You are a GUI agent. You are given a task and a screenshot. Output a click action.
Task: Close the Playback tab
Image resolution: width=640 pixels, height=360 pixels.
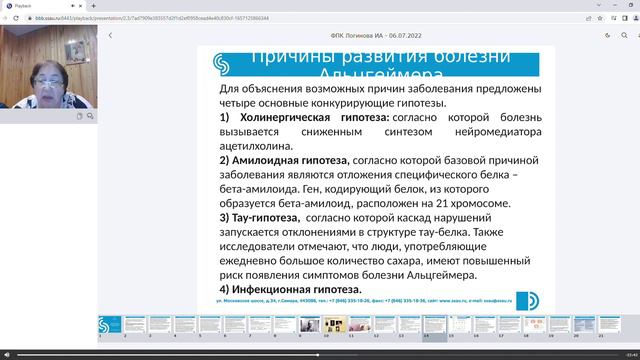(80, 6)
